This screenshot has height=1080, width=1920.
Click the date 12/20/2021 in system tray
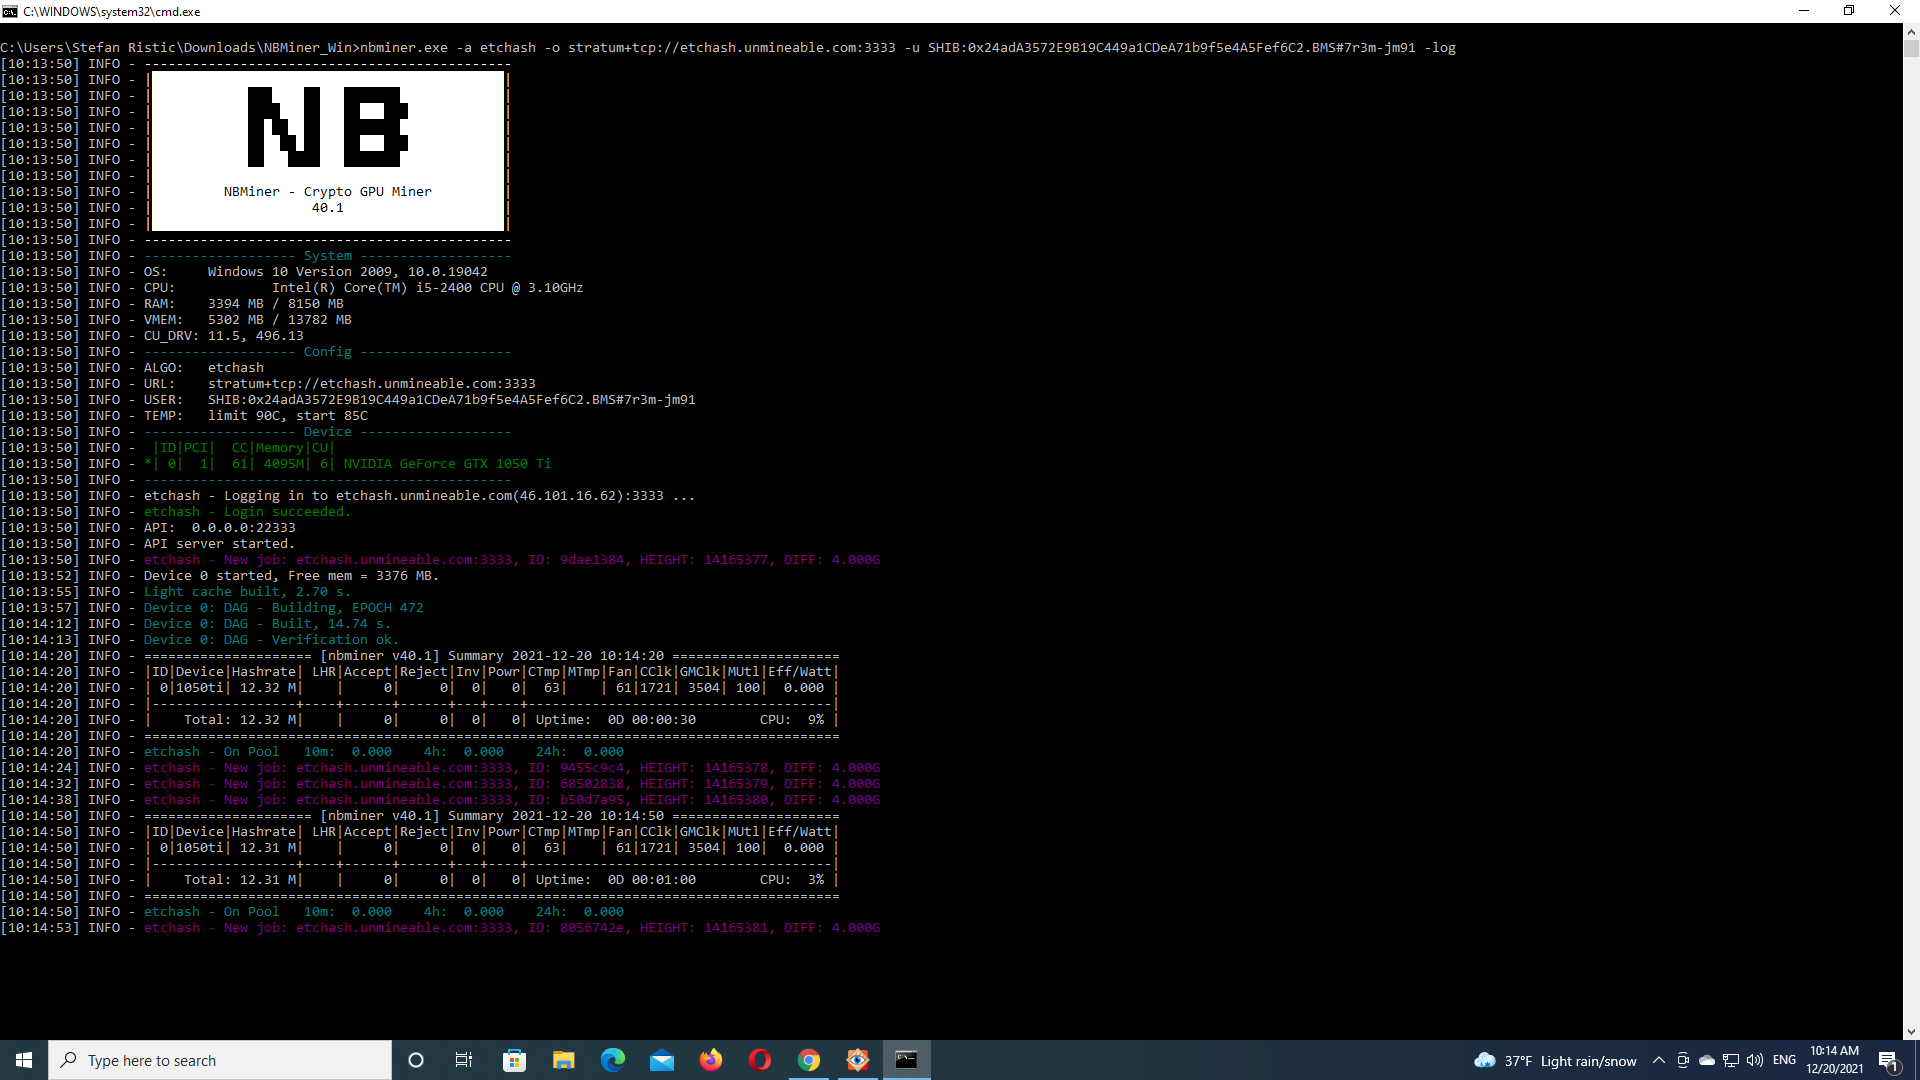1838,1069
